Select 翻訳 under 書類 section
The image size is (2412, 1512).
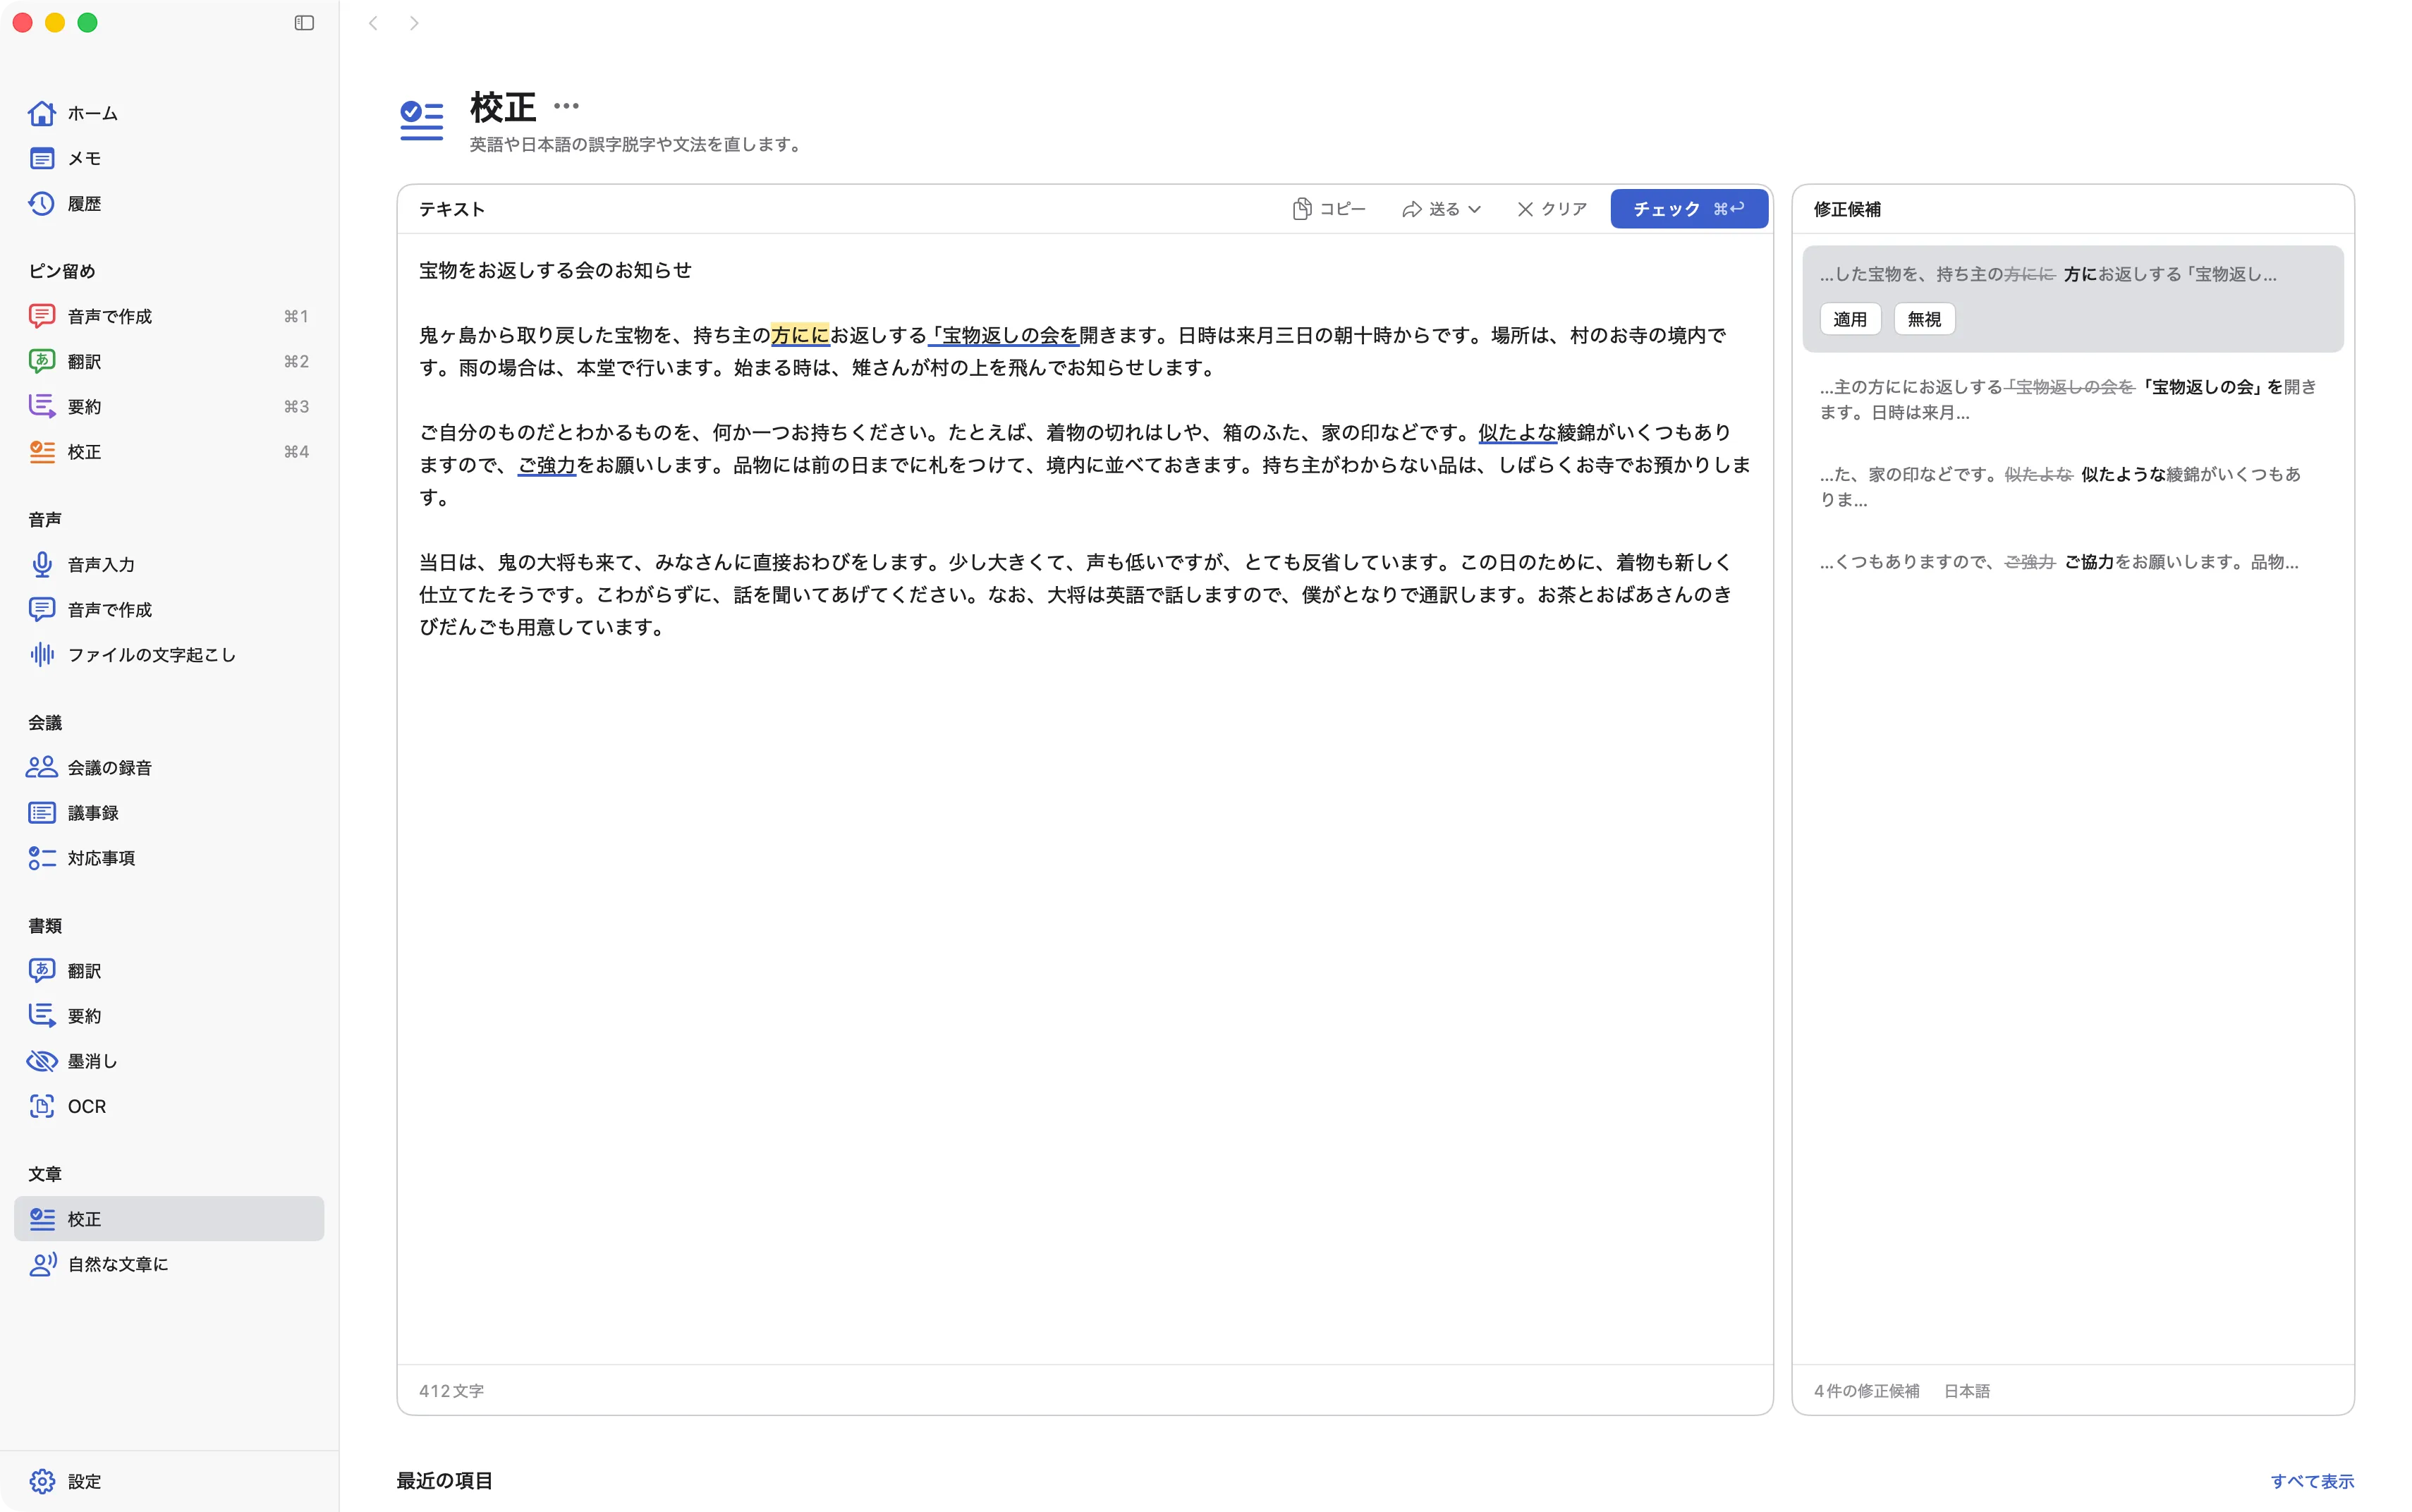(x=169, y=970)
